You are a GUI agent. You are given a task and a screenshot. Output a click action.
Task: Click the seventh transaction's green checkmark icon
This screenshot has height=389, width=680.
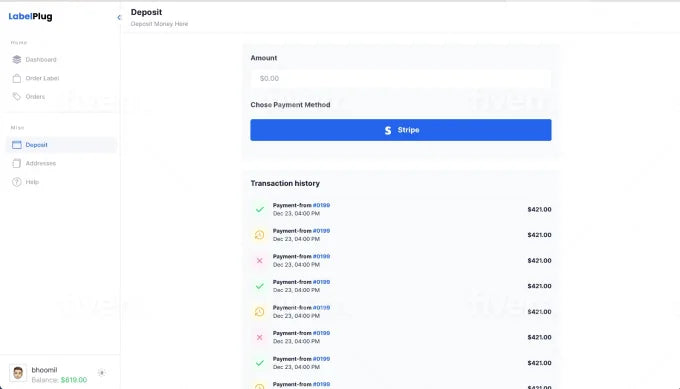point(259,363)
